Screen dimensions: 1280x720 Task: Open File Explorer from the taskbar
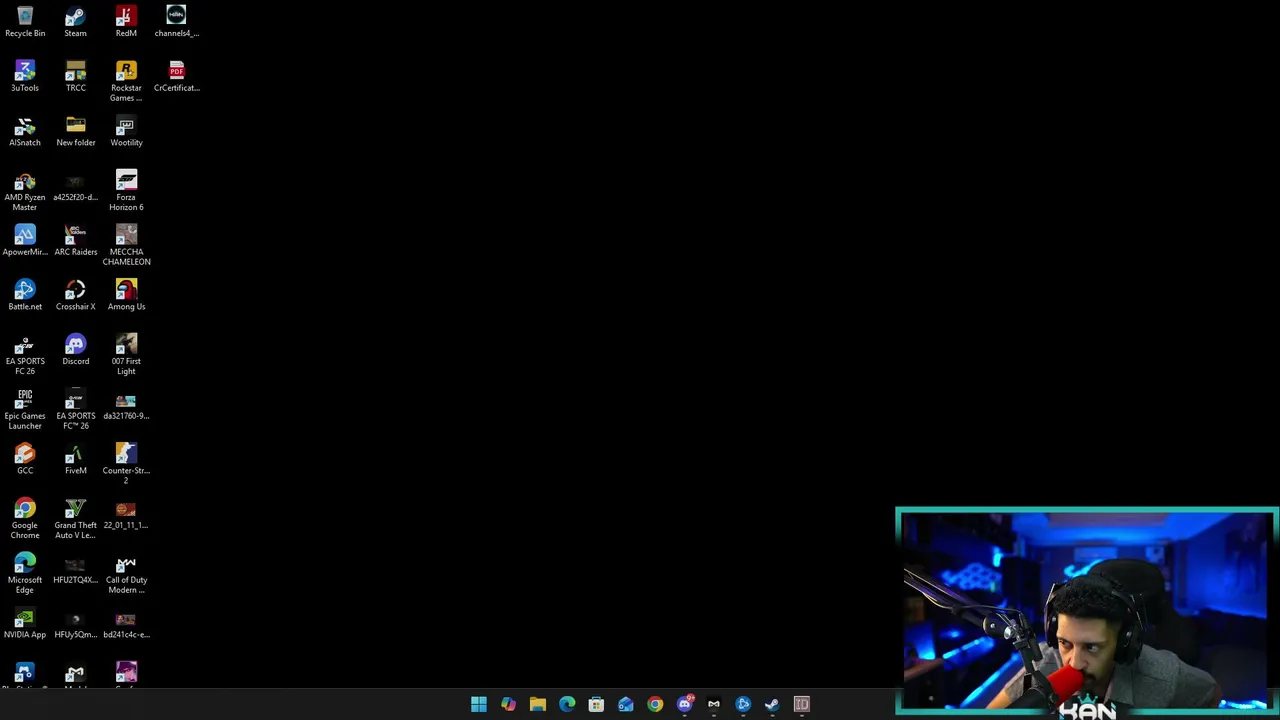538,704
